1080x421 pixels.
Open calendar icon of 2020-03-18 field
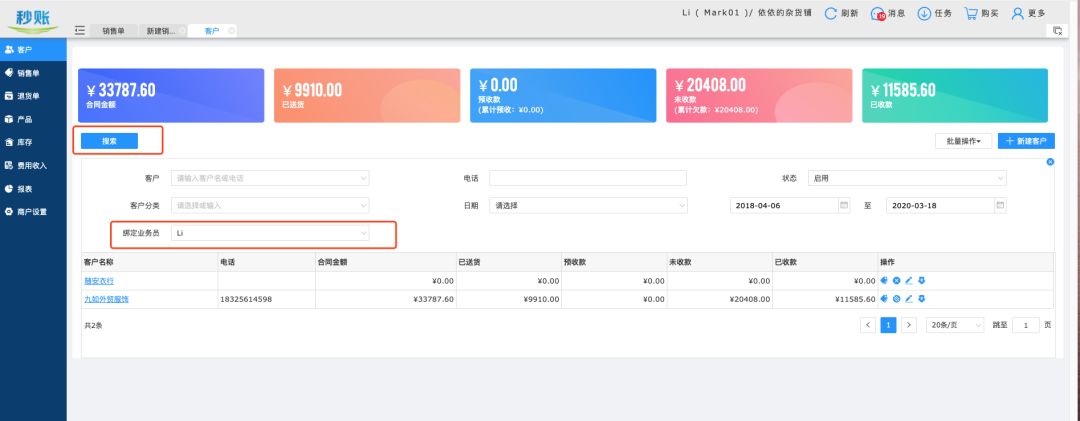pyautogui.click(x=1000, y=205)
